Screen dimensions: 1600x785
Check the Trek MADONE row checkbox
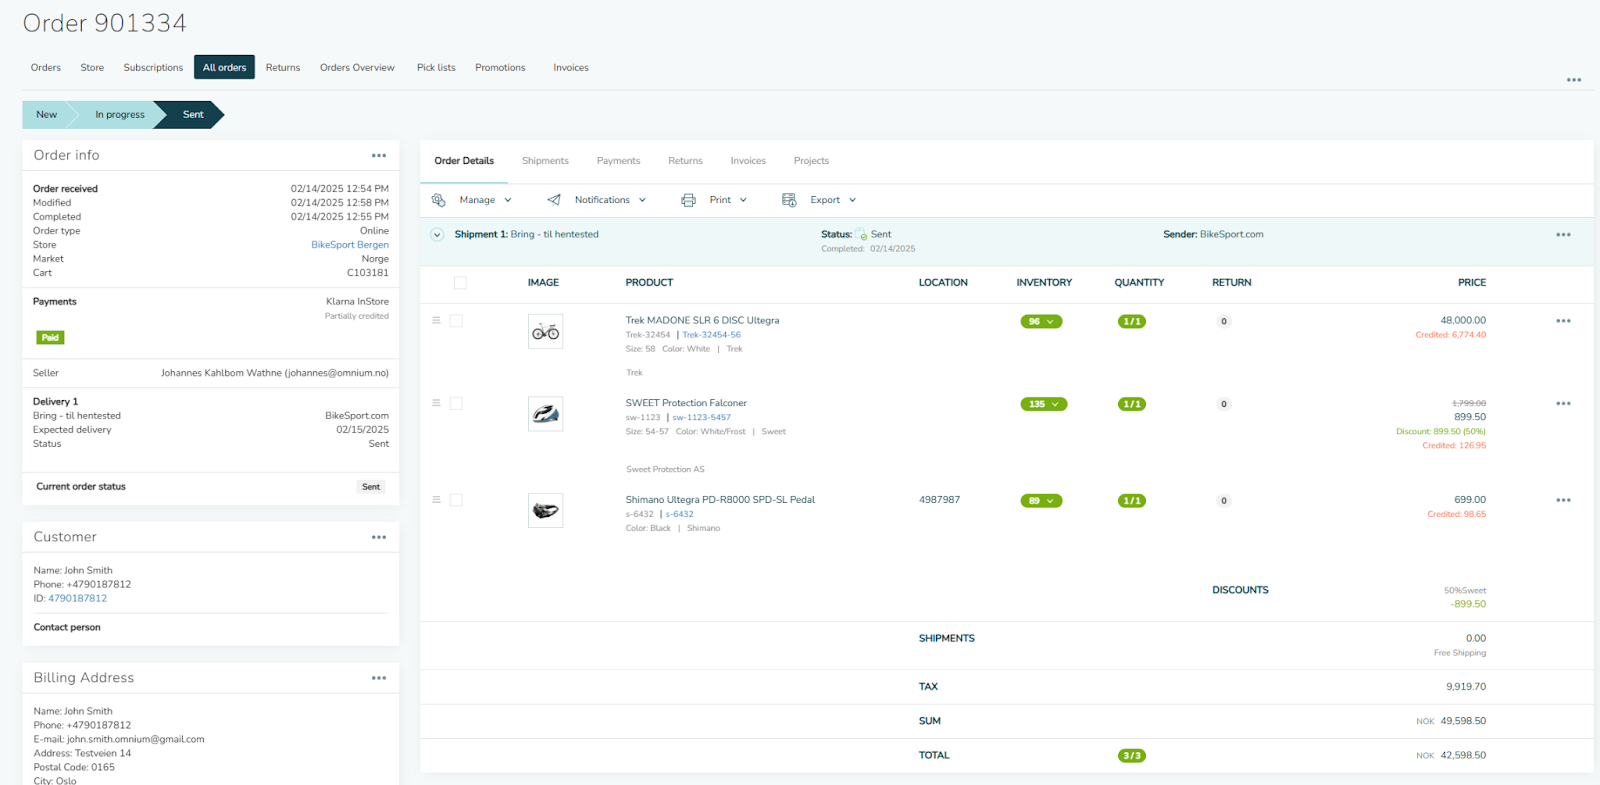(456, 321)
